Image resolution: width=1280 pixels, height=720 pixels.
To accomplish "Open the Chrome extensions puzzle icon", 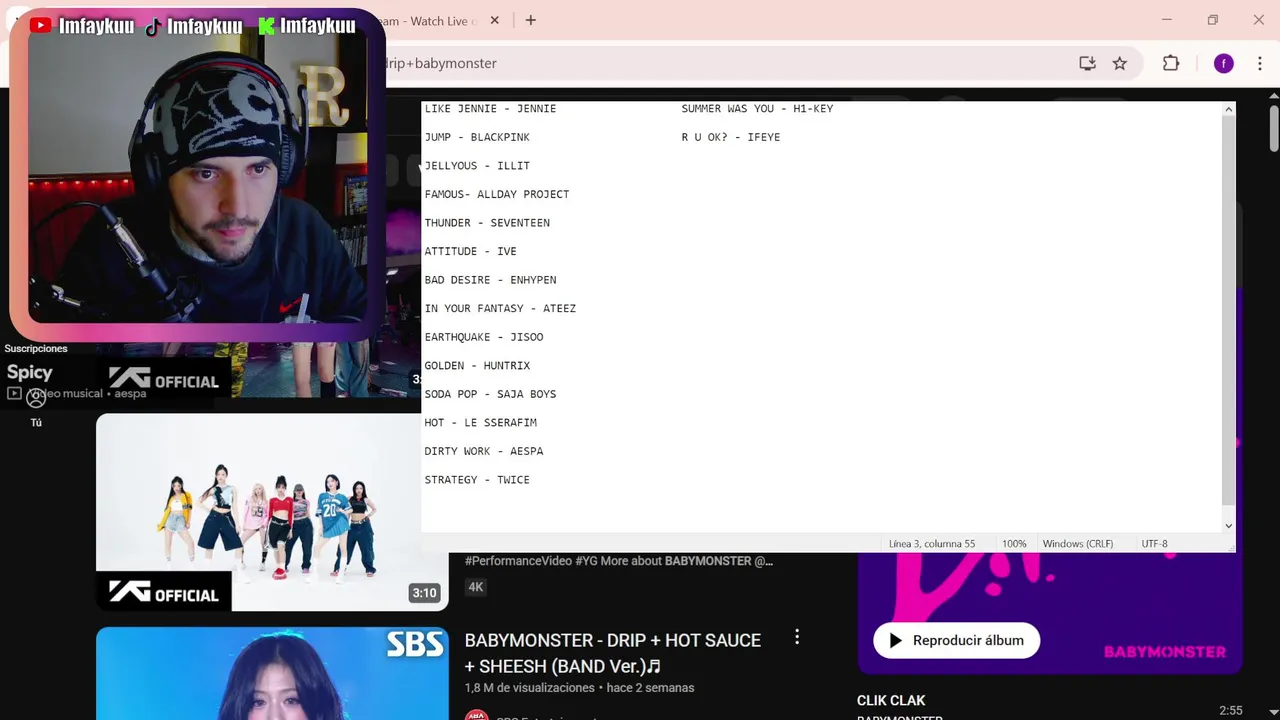I will pyautogui.click(x=1171, y=63).
